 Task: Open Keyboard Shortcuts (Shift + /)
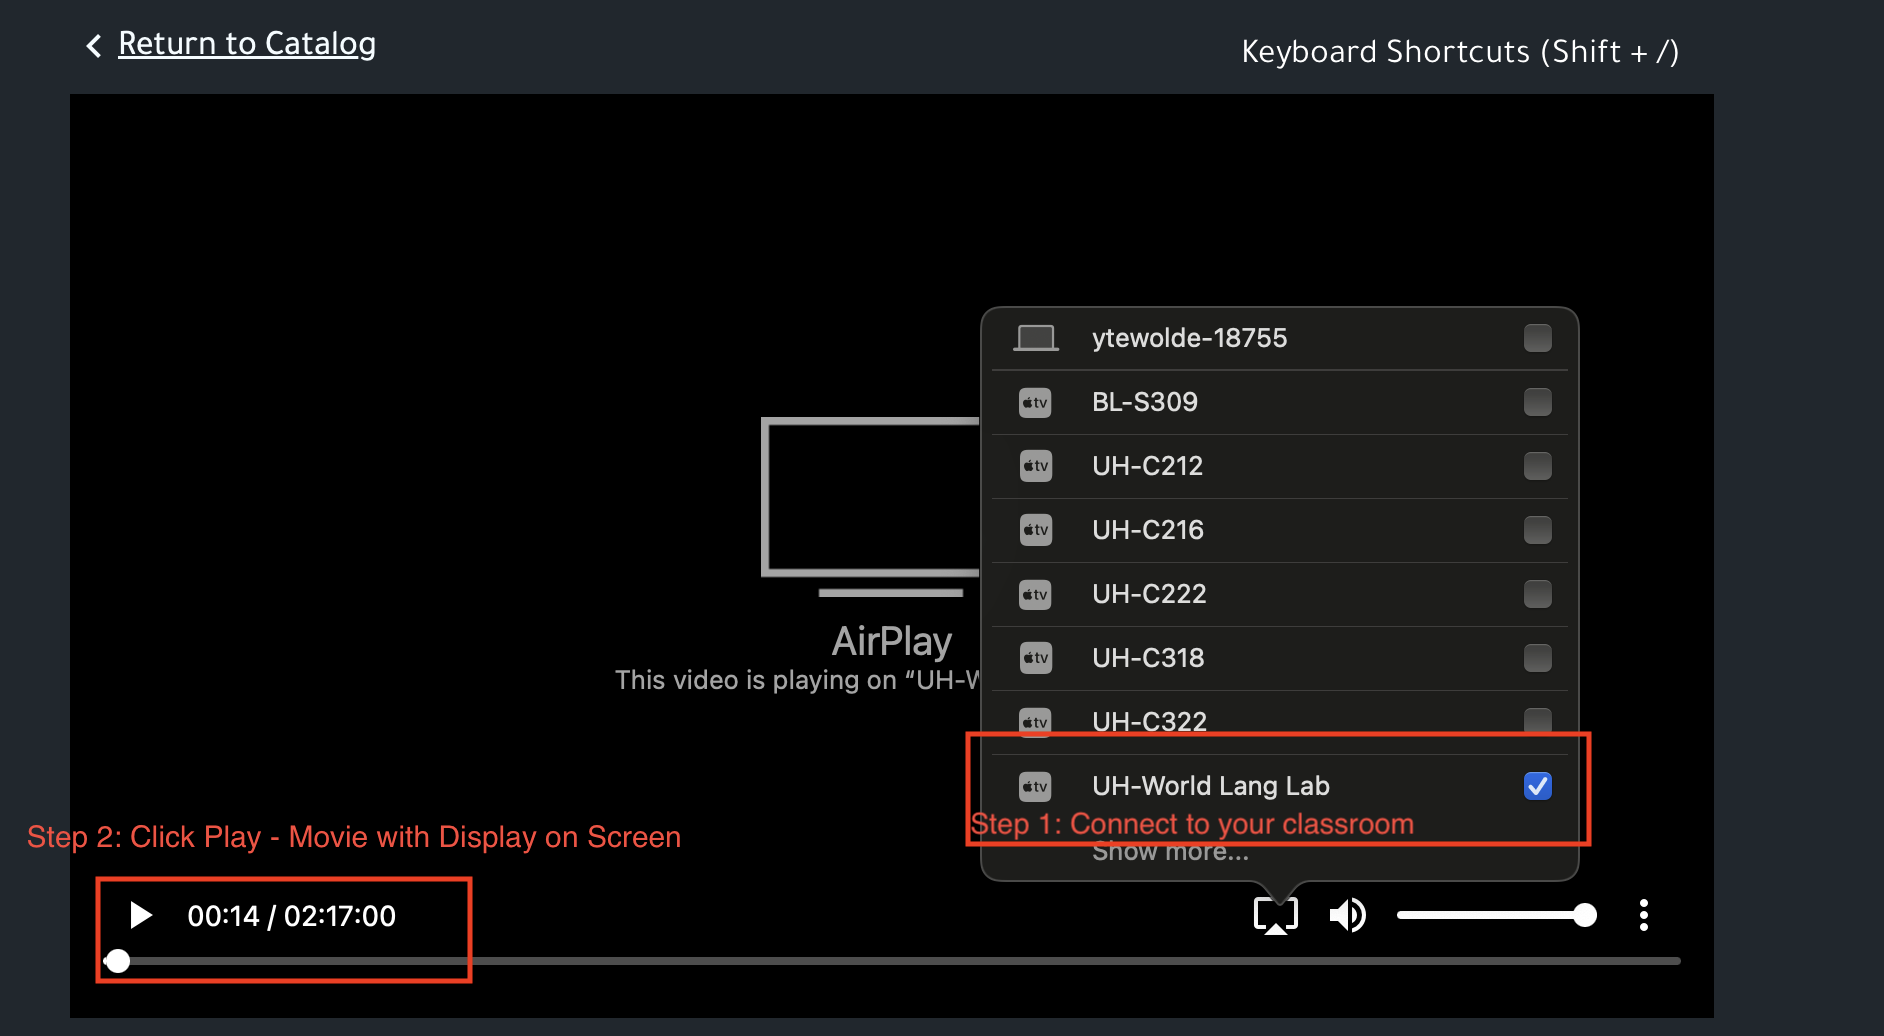click(1460, 51)
